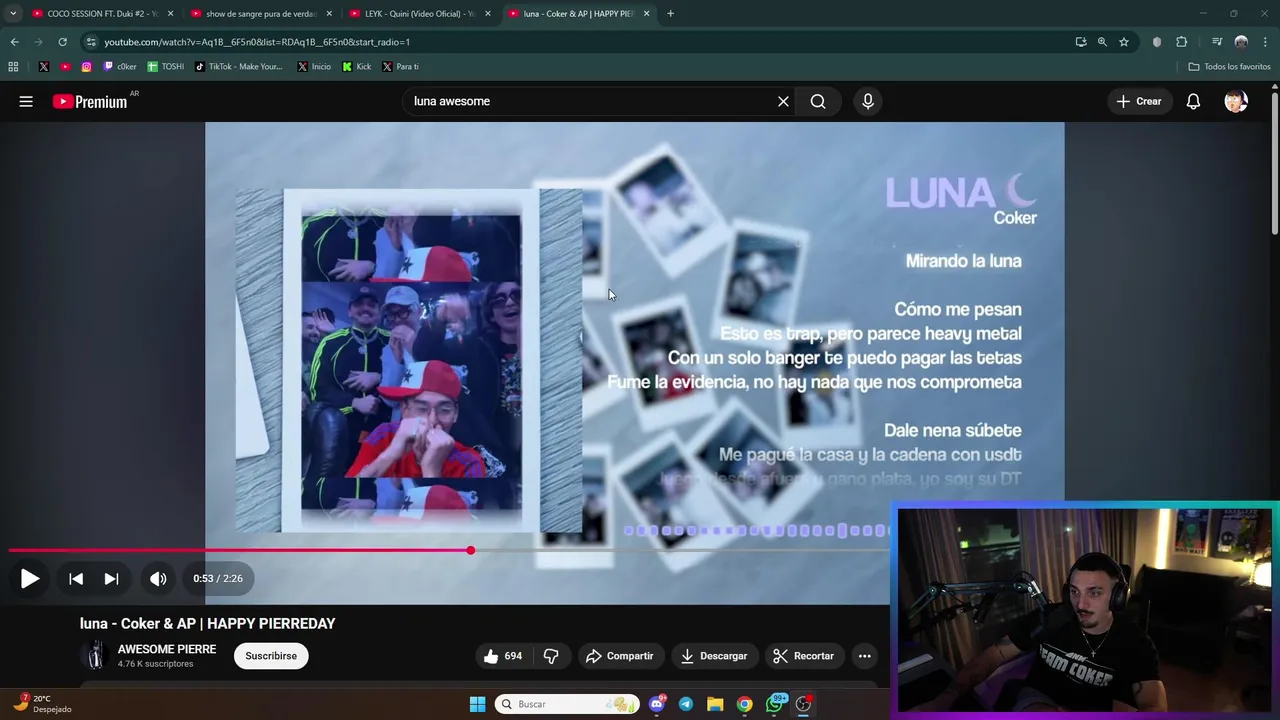Go back in the browser

[x=14, y=42]
